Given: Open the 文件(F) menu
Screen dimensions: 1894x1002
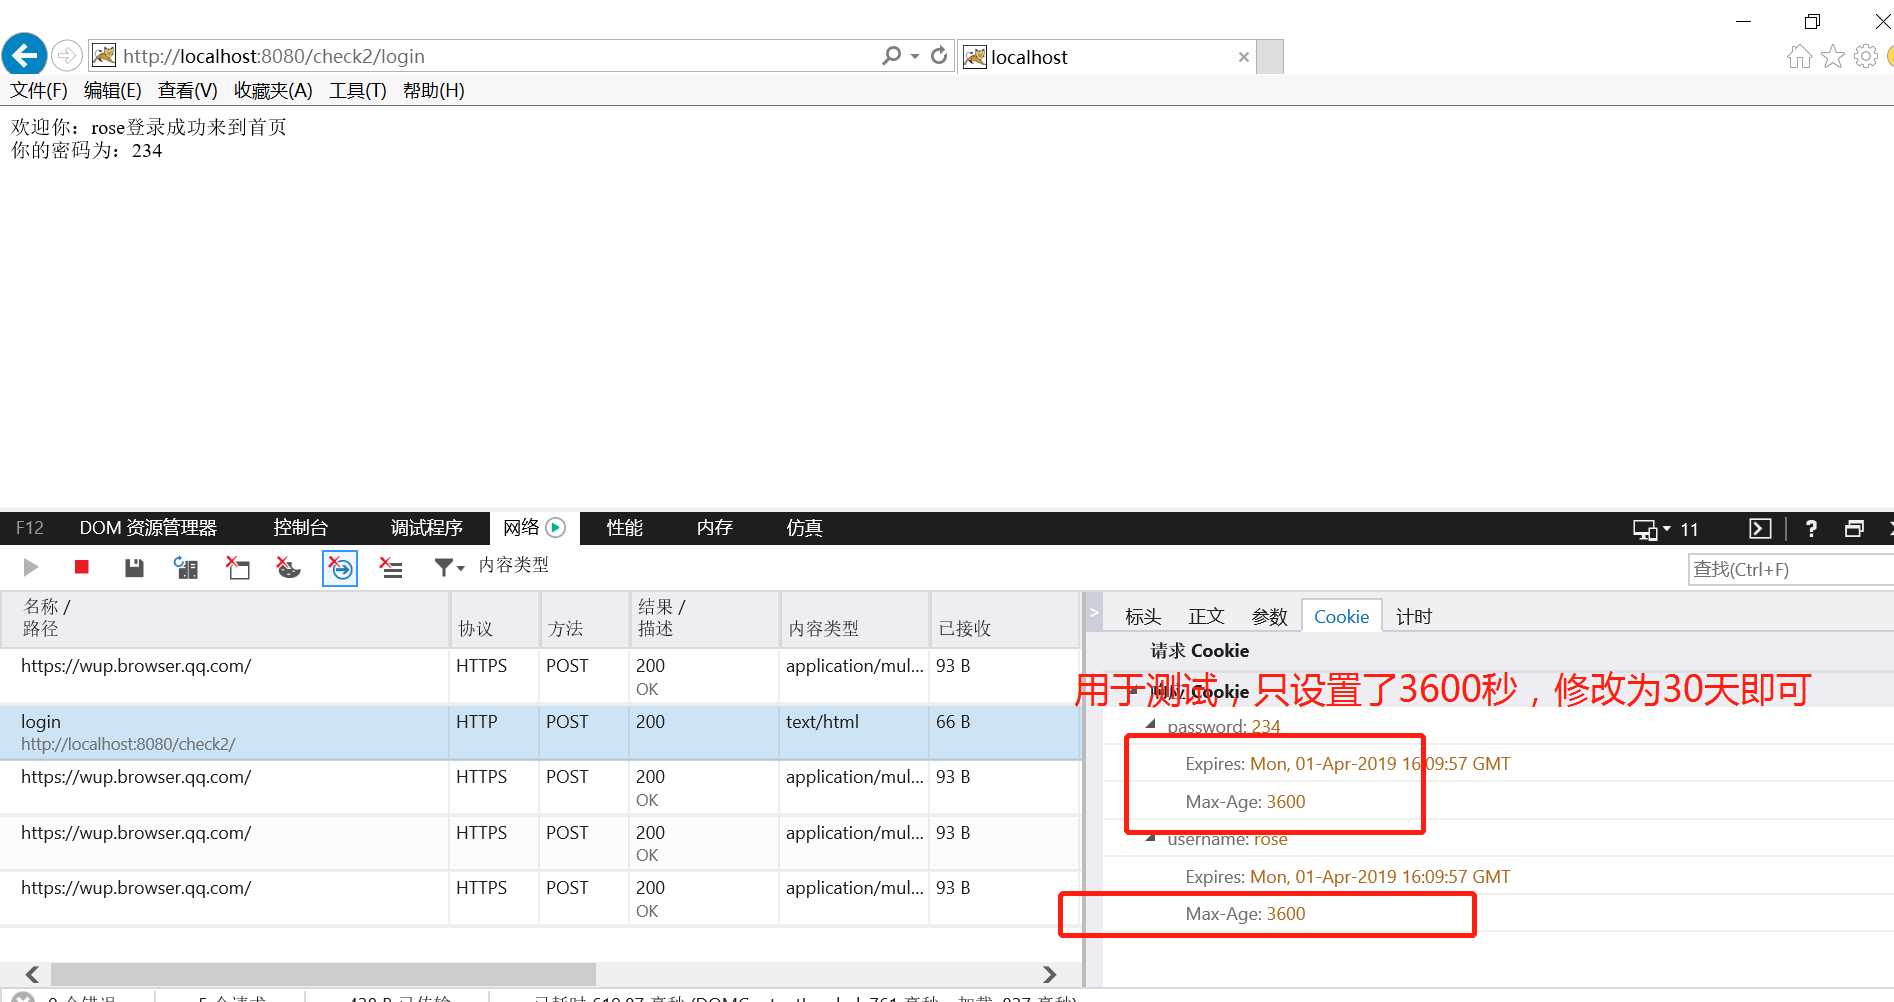Looking at the screenshot, I should coord(39,91).
